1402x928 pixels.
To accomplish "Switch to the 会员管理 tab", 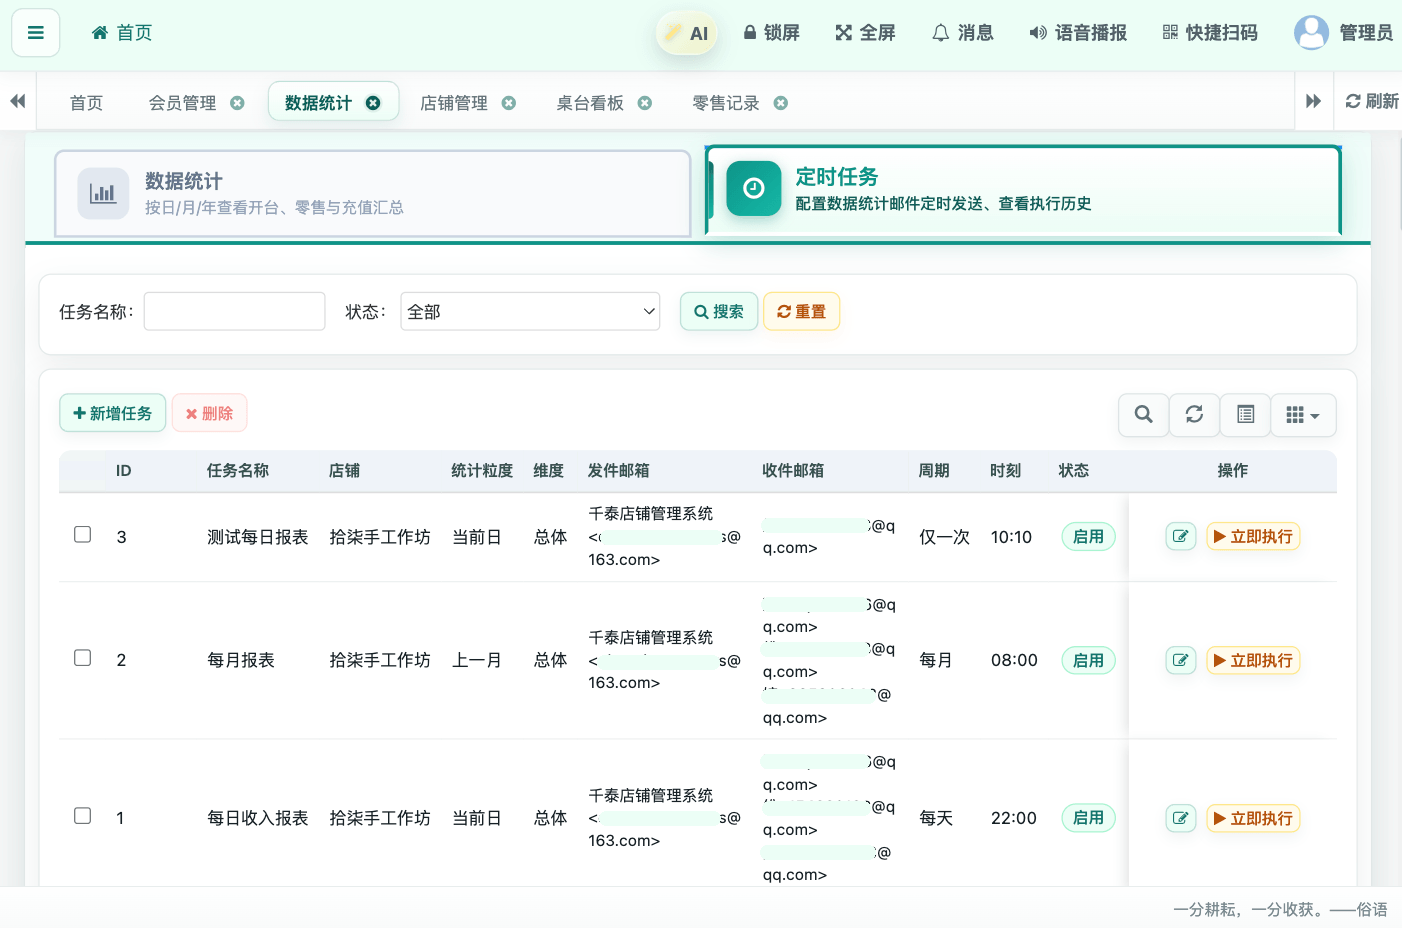I will pos(183,103).
